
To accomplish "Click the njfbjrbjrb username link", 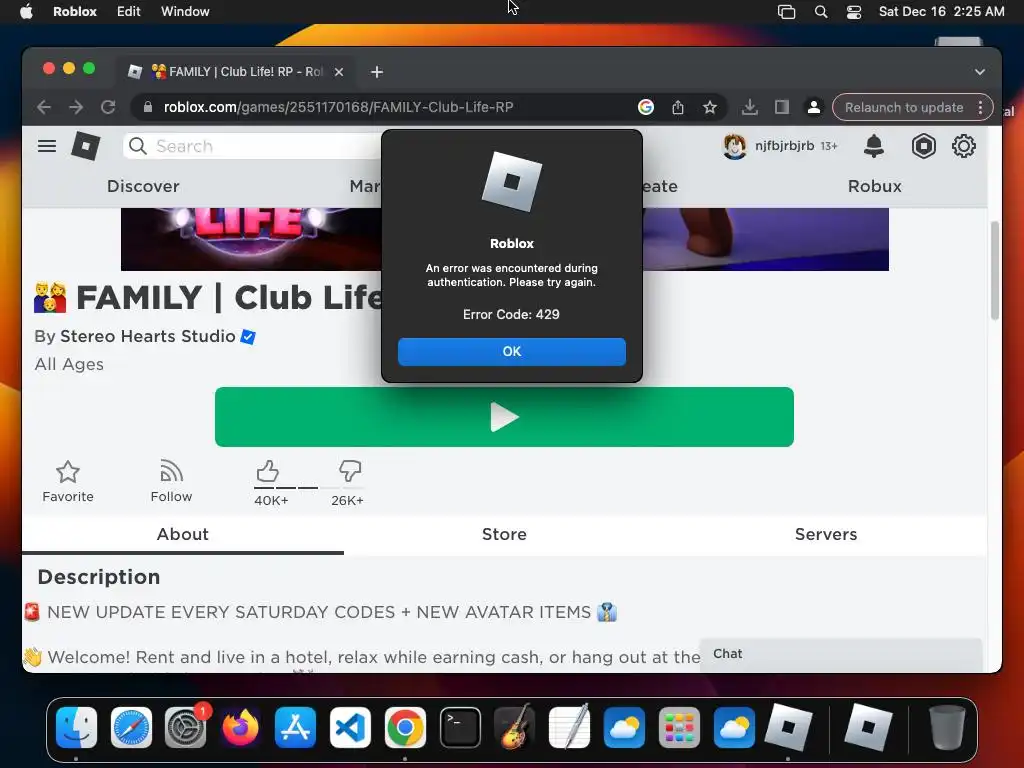I will [x=784, y=146].
